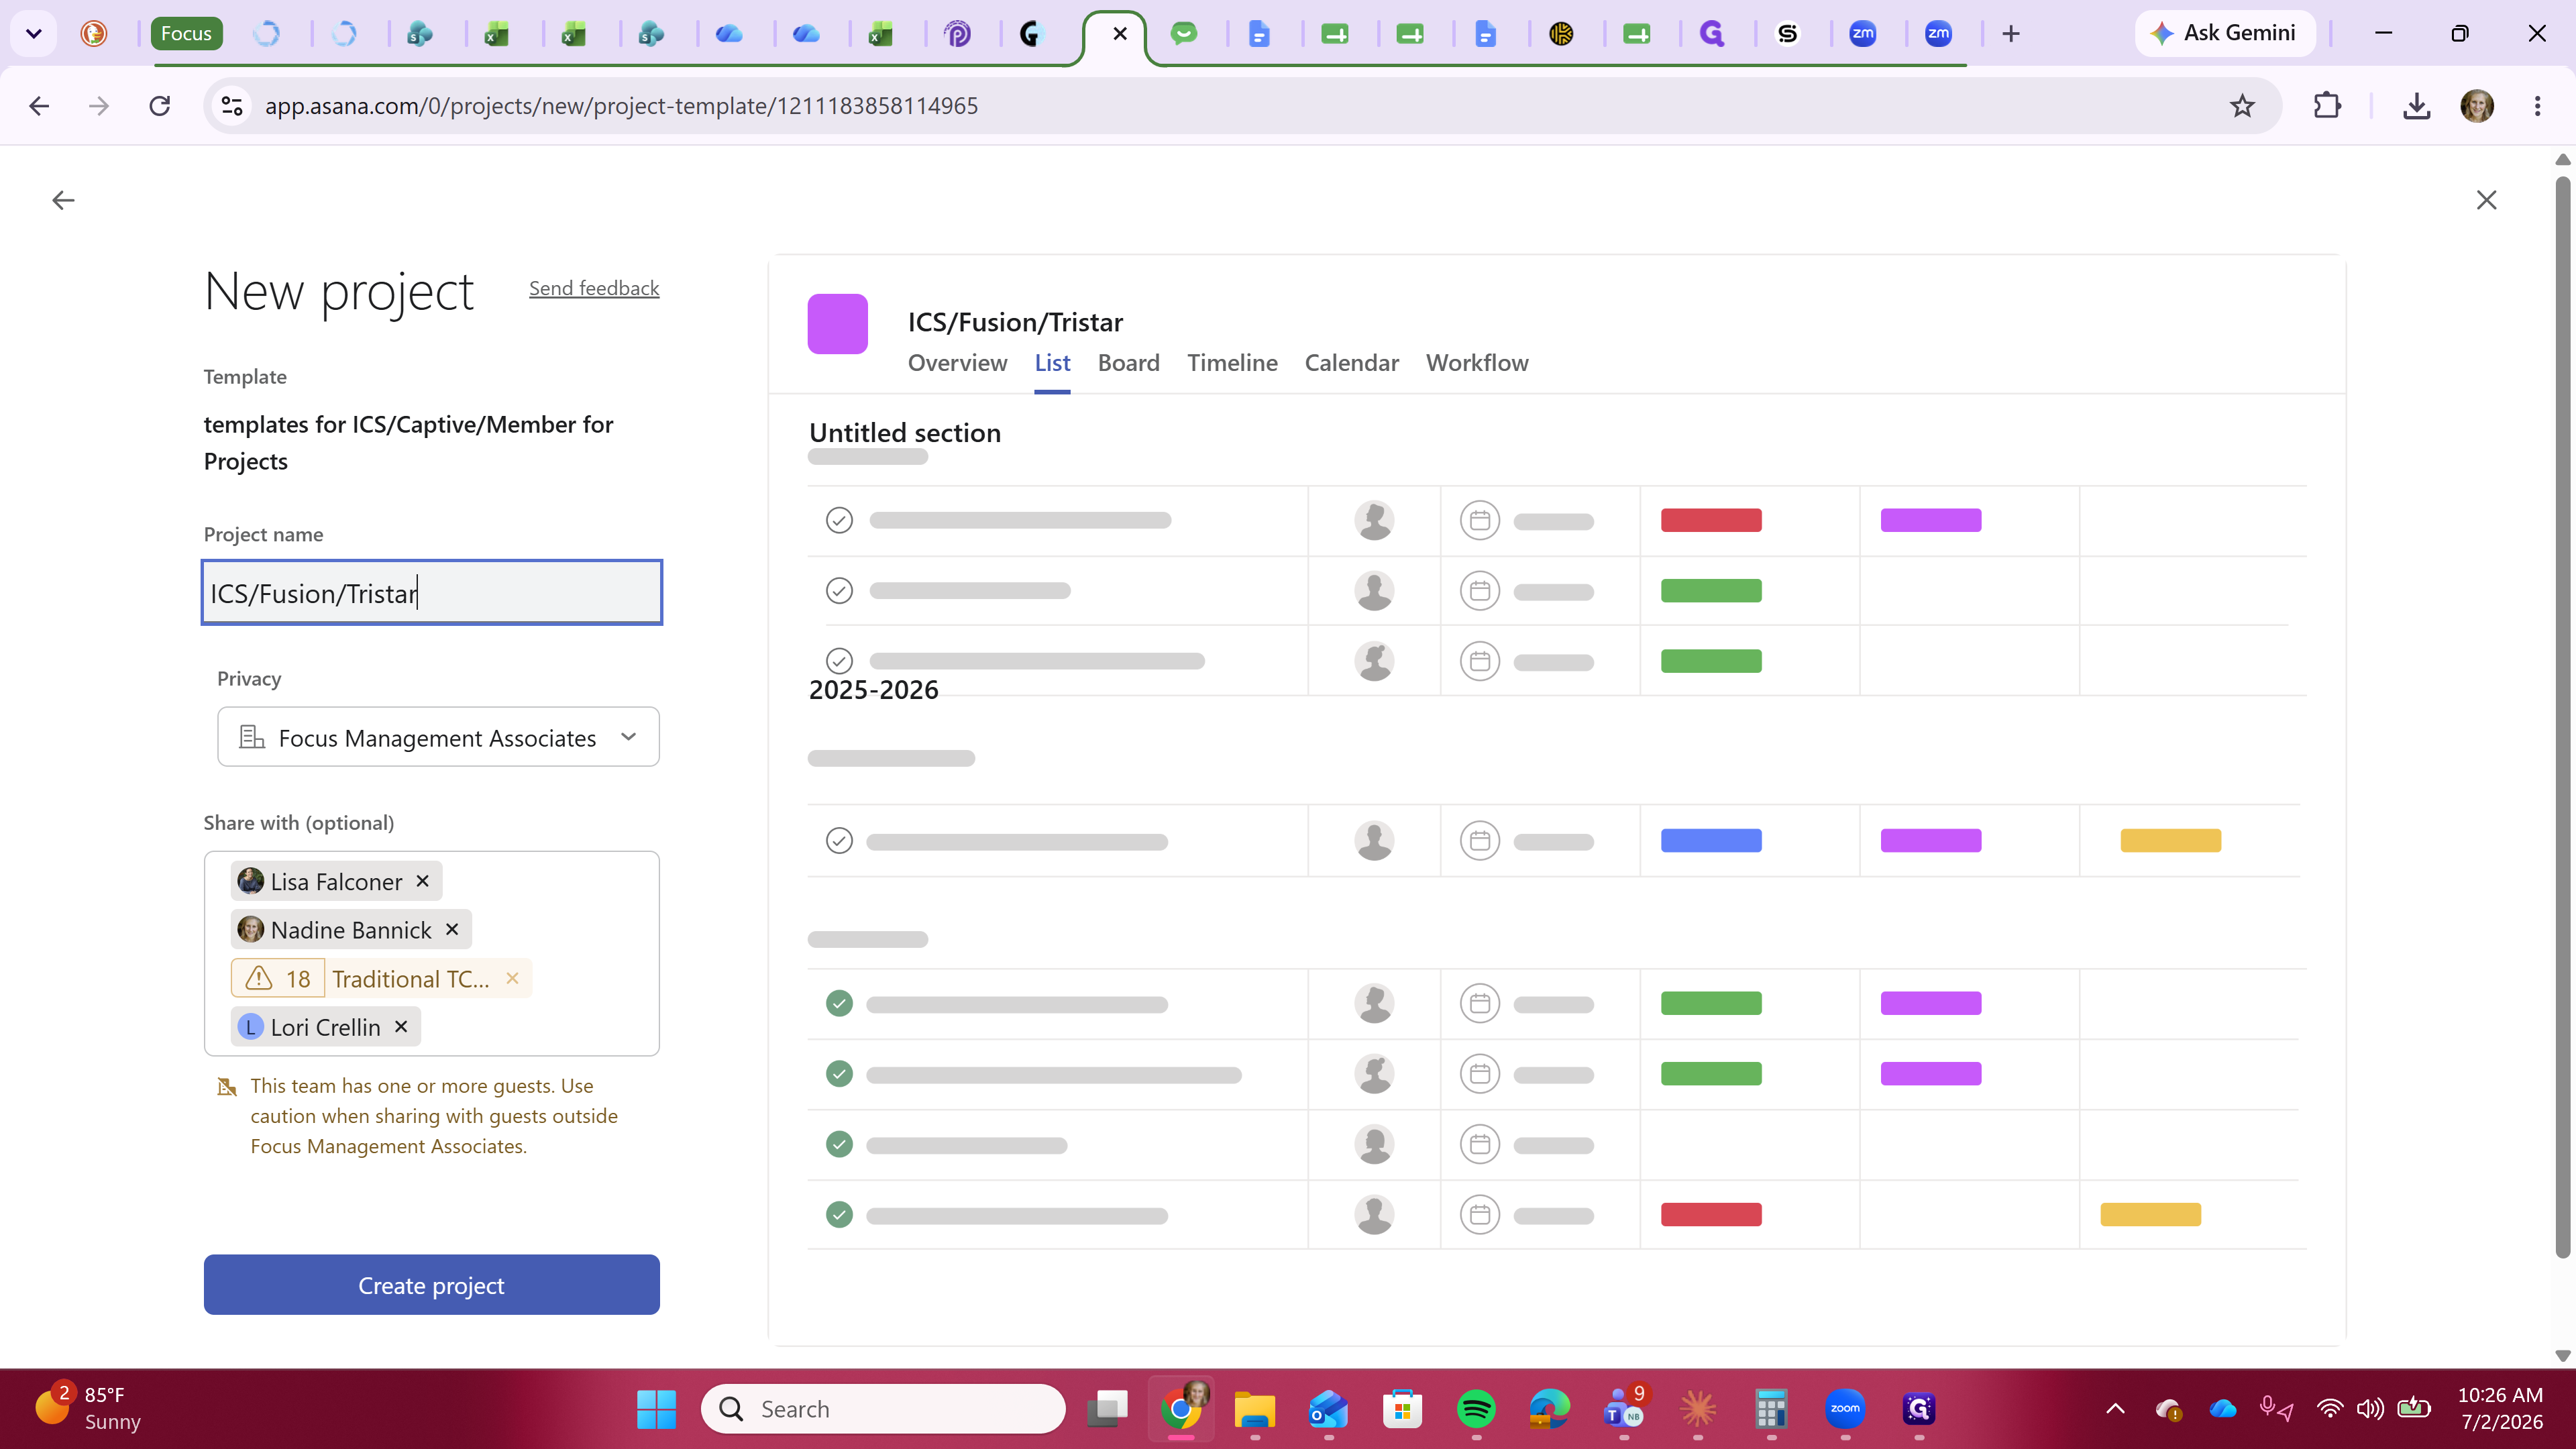2576x1449 pixels.
Task: Click the assignee avatar in the first task row
Action: (1374, 520)
